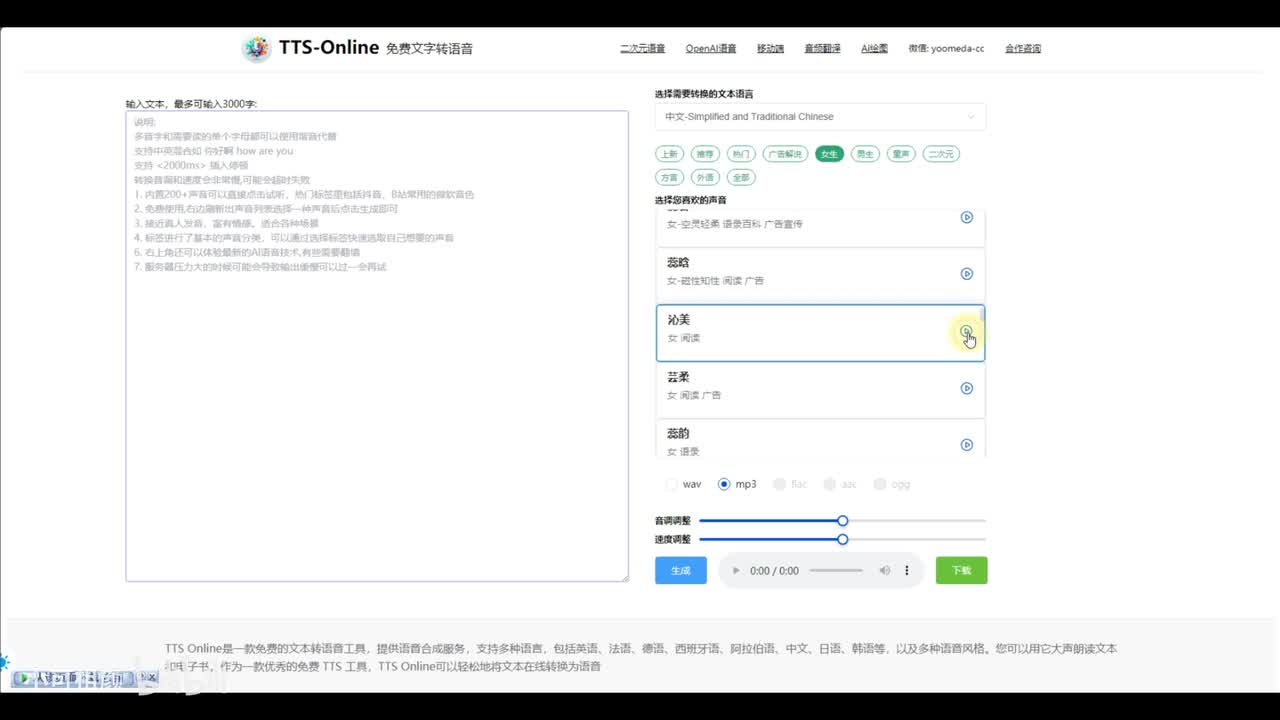The height and width of the screenshot is (720, 1280).
Task: Click the TTS-Online logo icon
Action: pos(257,48)
